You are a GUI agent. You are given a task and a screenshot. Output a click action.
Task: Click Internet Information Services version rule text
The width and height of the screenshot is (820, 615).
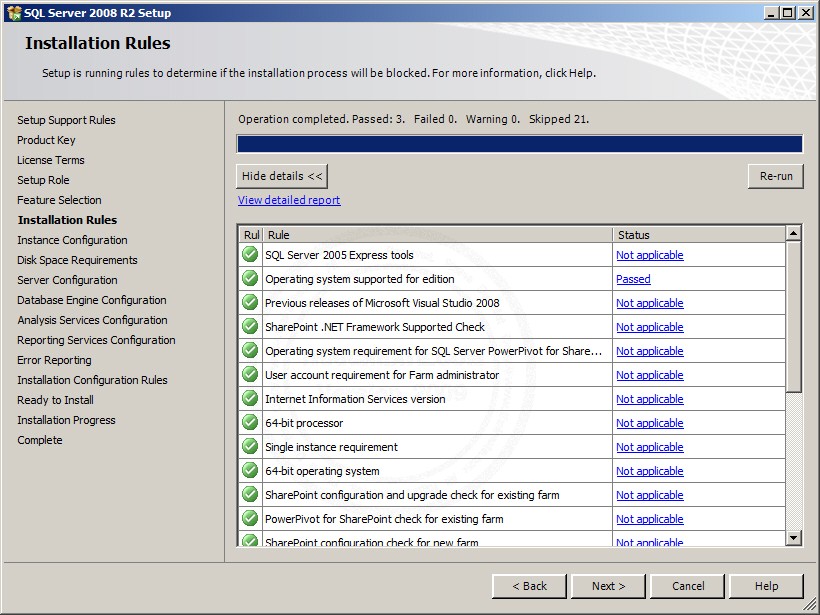(355, 399)
